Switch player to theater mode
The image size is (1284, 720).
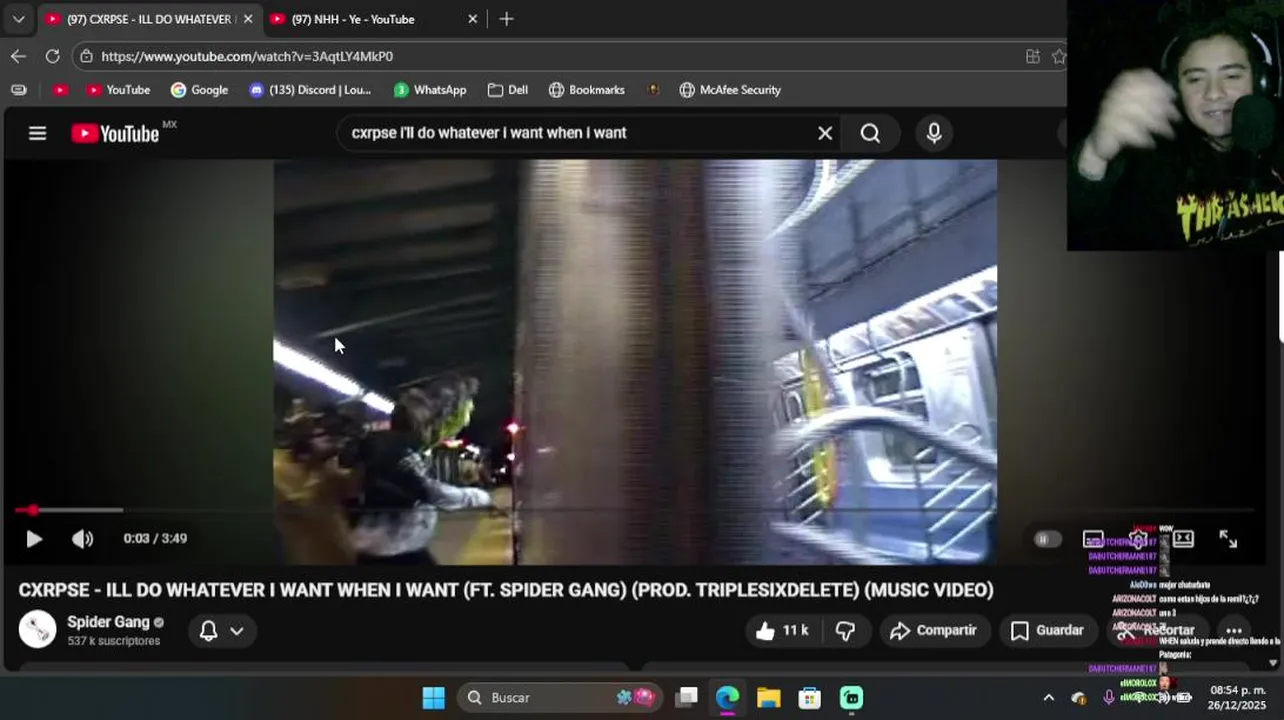(x=1183, y=539)
